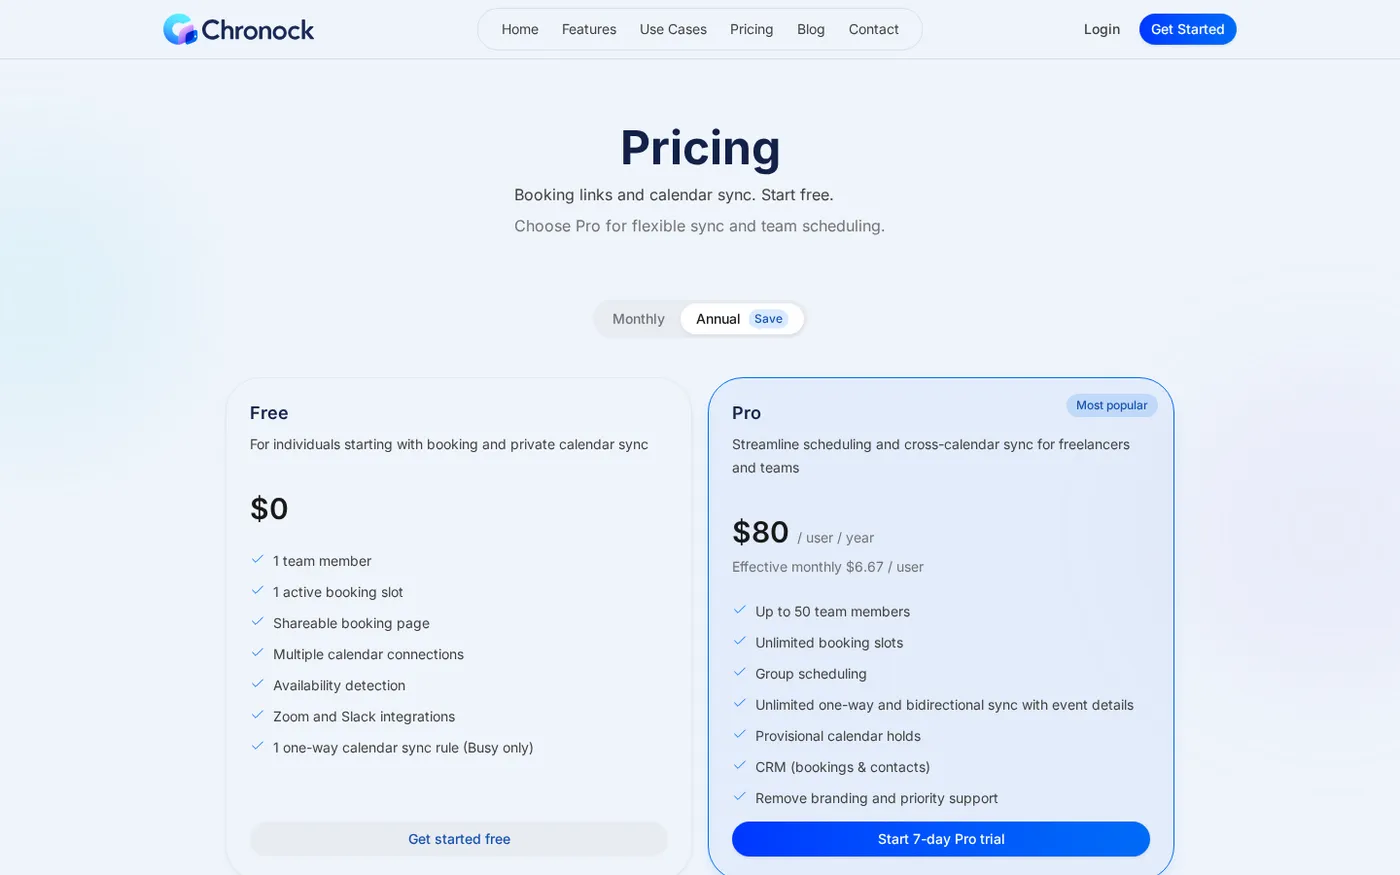This screenshot has height=875, width=1400.
Task: Click the check icon beside Zoom and Slack integrations
Action: (258, 715)
